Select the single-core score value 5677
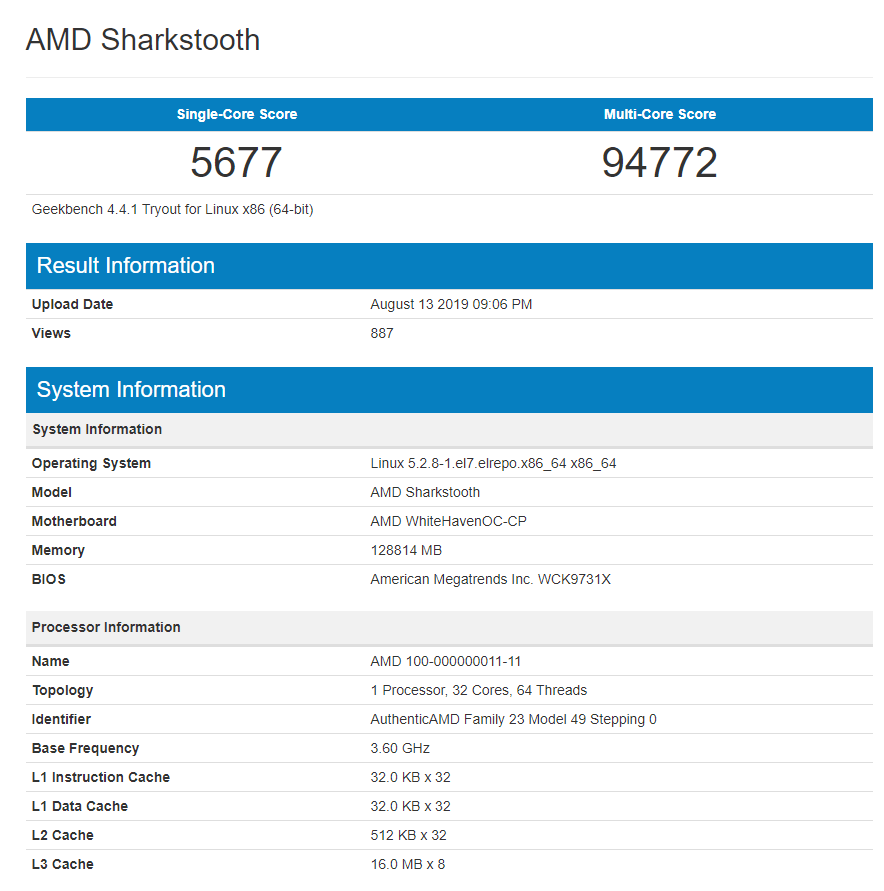The width and height of the screenshot is (884, 891). (237, 162)
